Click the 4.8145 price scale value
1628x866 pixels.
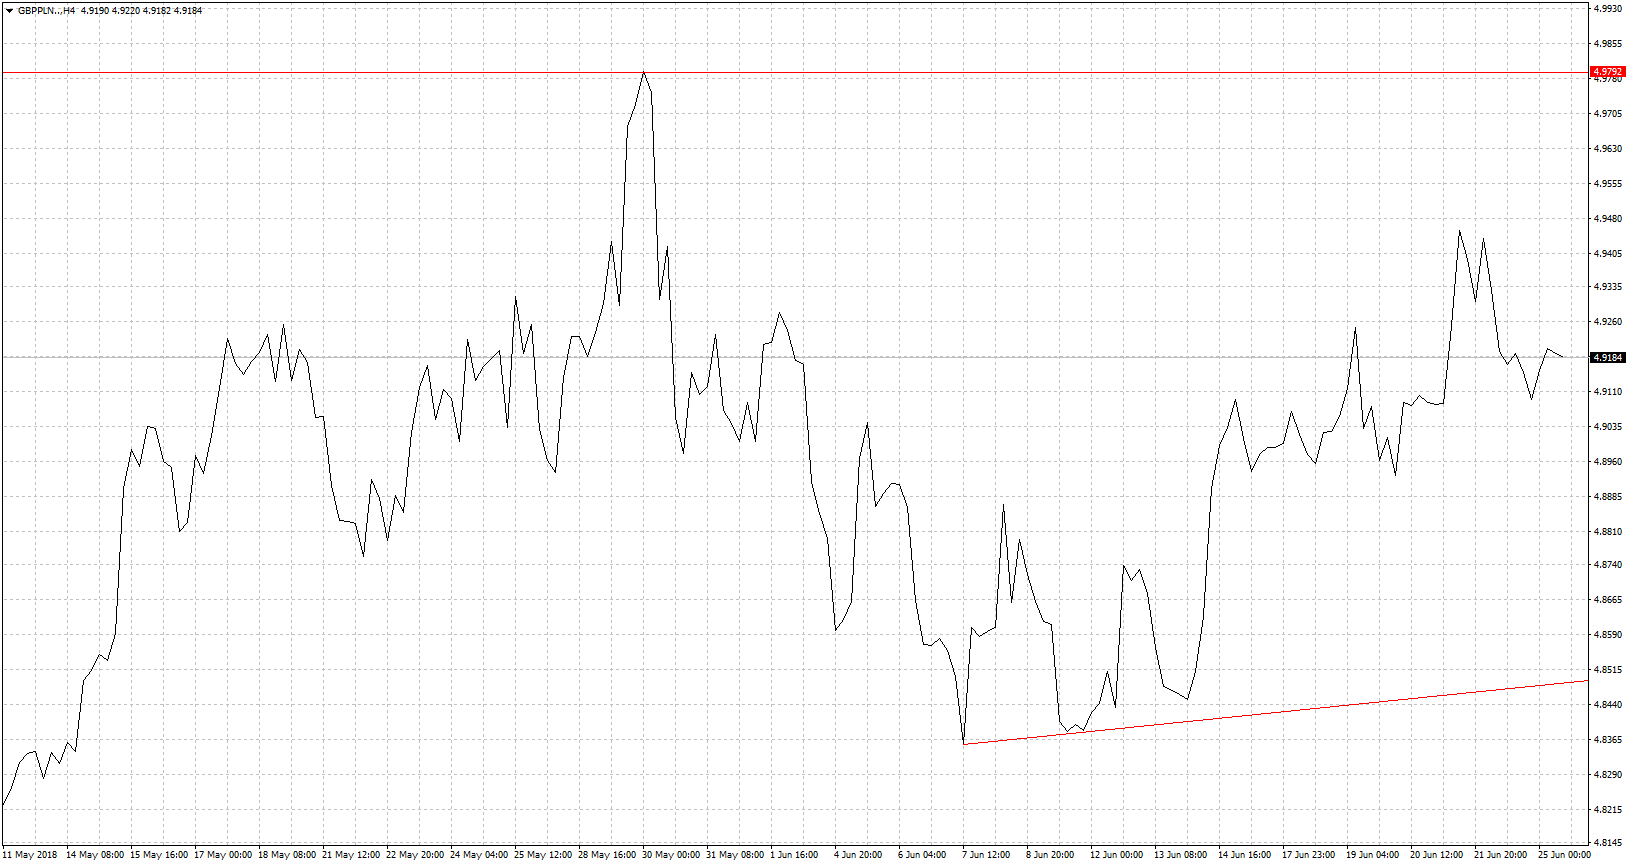click(x=1607, y=842)
